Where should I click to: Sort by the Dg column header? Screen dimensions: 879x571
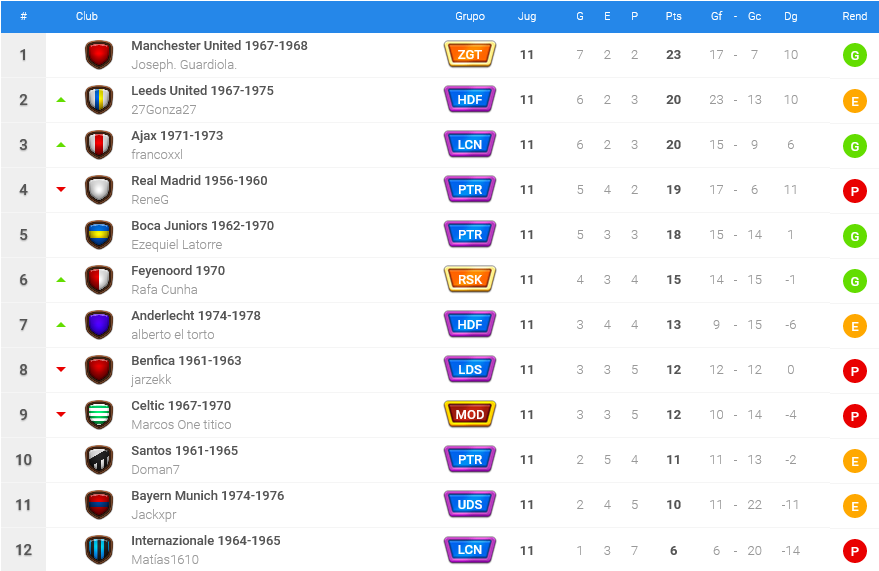pos(790,16)
